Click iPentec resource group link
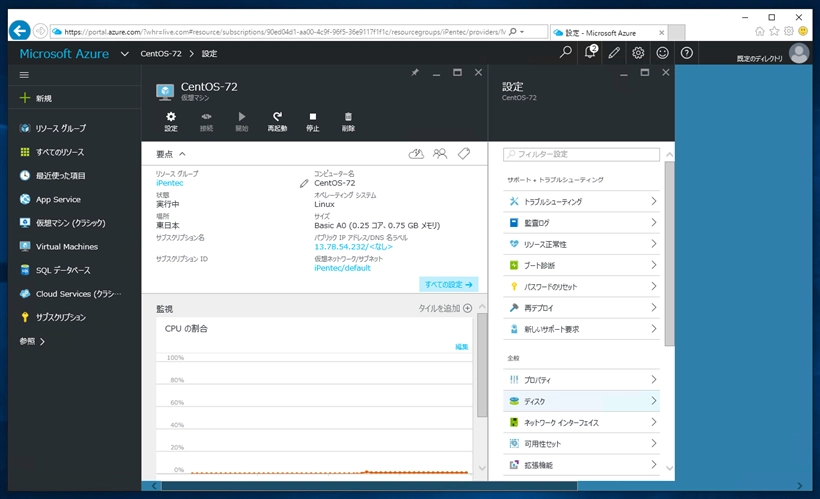 point(169,183)
